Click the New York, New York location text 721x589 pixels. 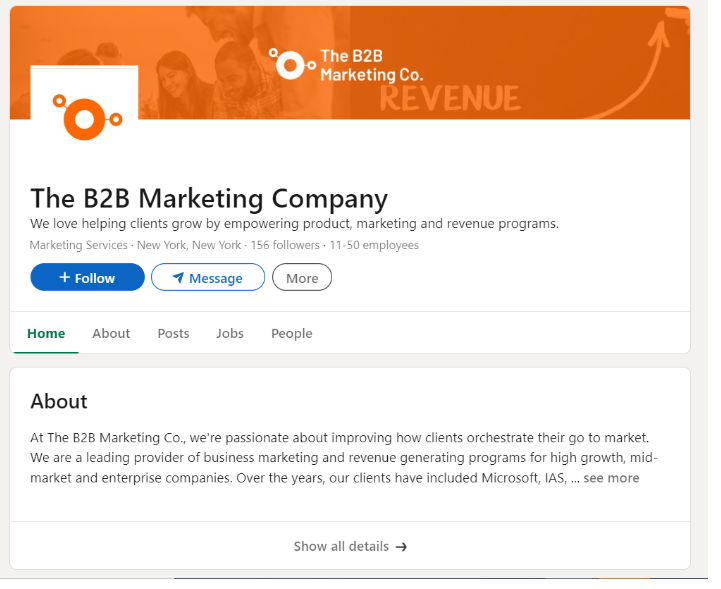click(x=189, y=245)
